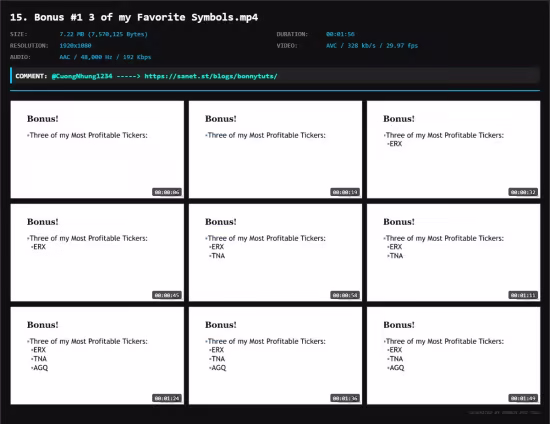Open the thumbnail stamped 00:01:24

click(97, 356)
